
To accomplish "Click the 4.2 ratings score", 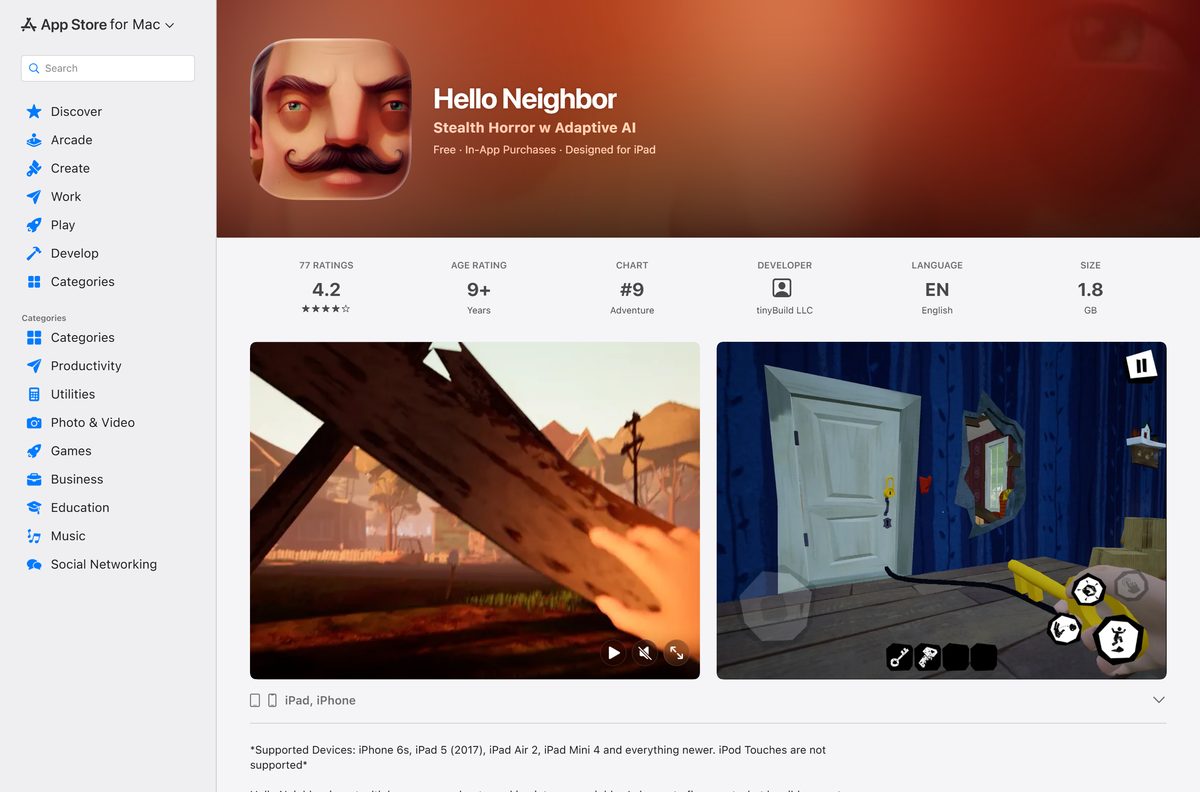I will (326, 290).
